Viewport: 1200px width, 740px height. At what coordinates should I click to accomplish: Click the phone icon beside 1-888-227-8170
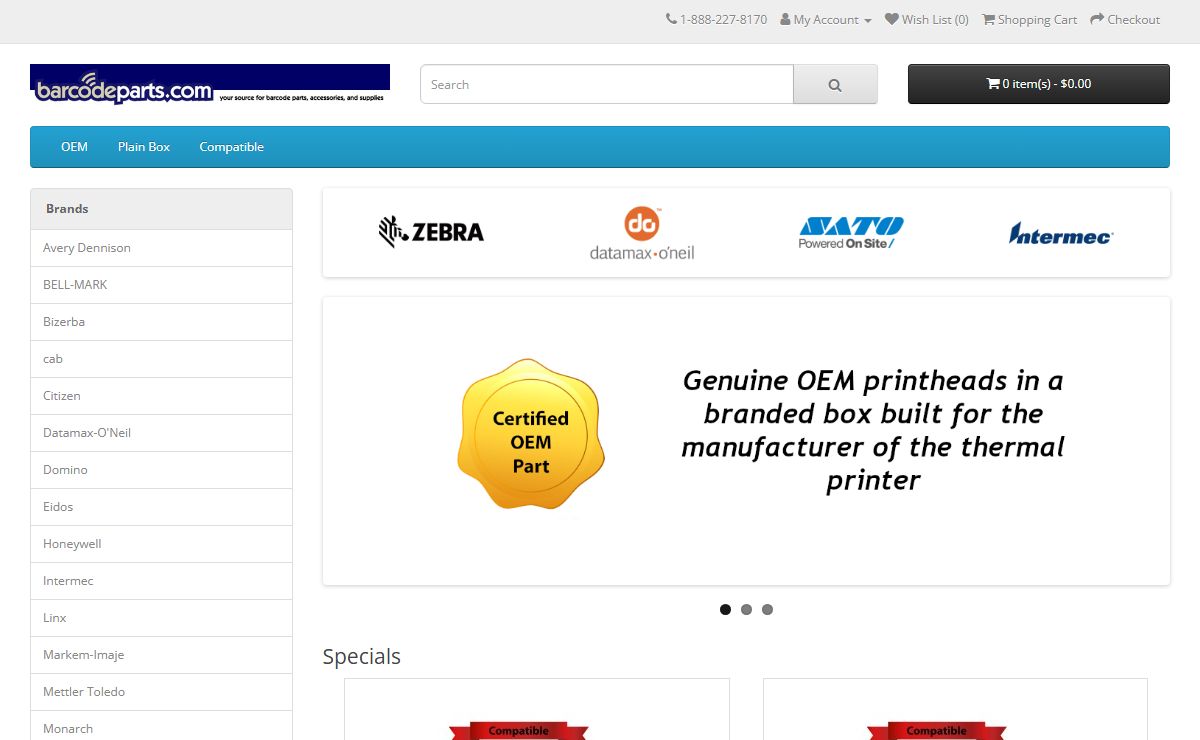pos(671,19)
